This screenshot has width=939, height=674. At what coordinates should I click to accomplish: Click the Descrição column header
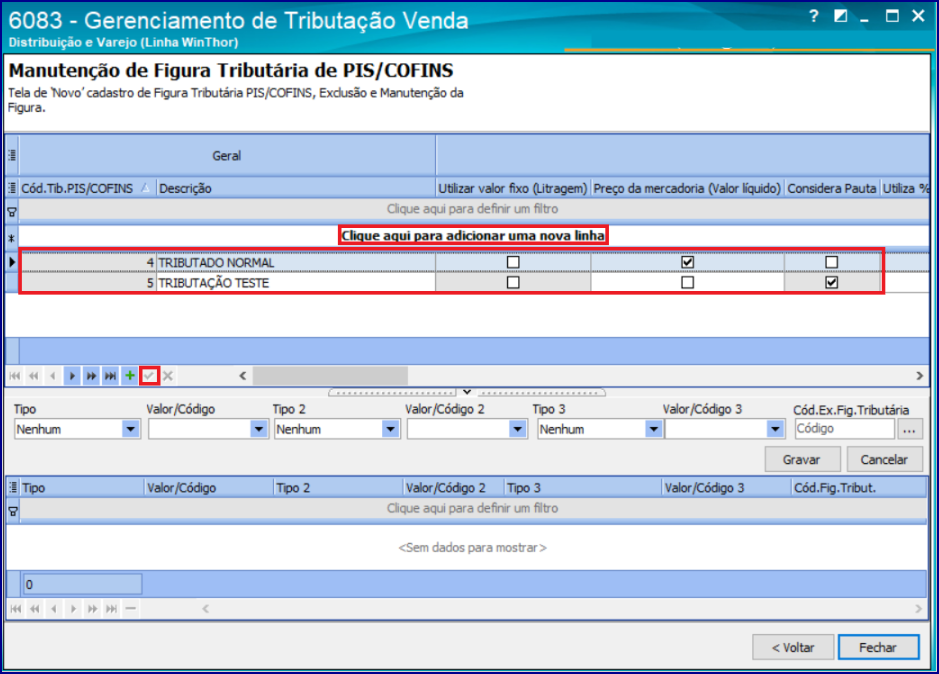coord(296,188)
